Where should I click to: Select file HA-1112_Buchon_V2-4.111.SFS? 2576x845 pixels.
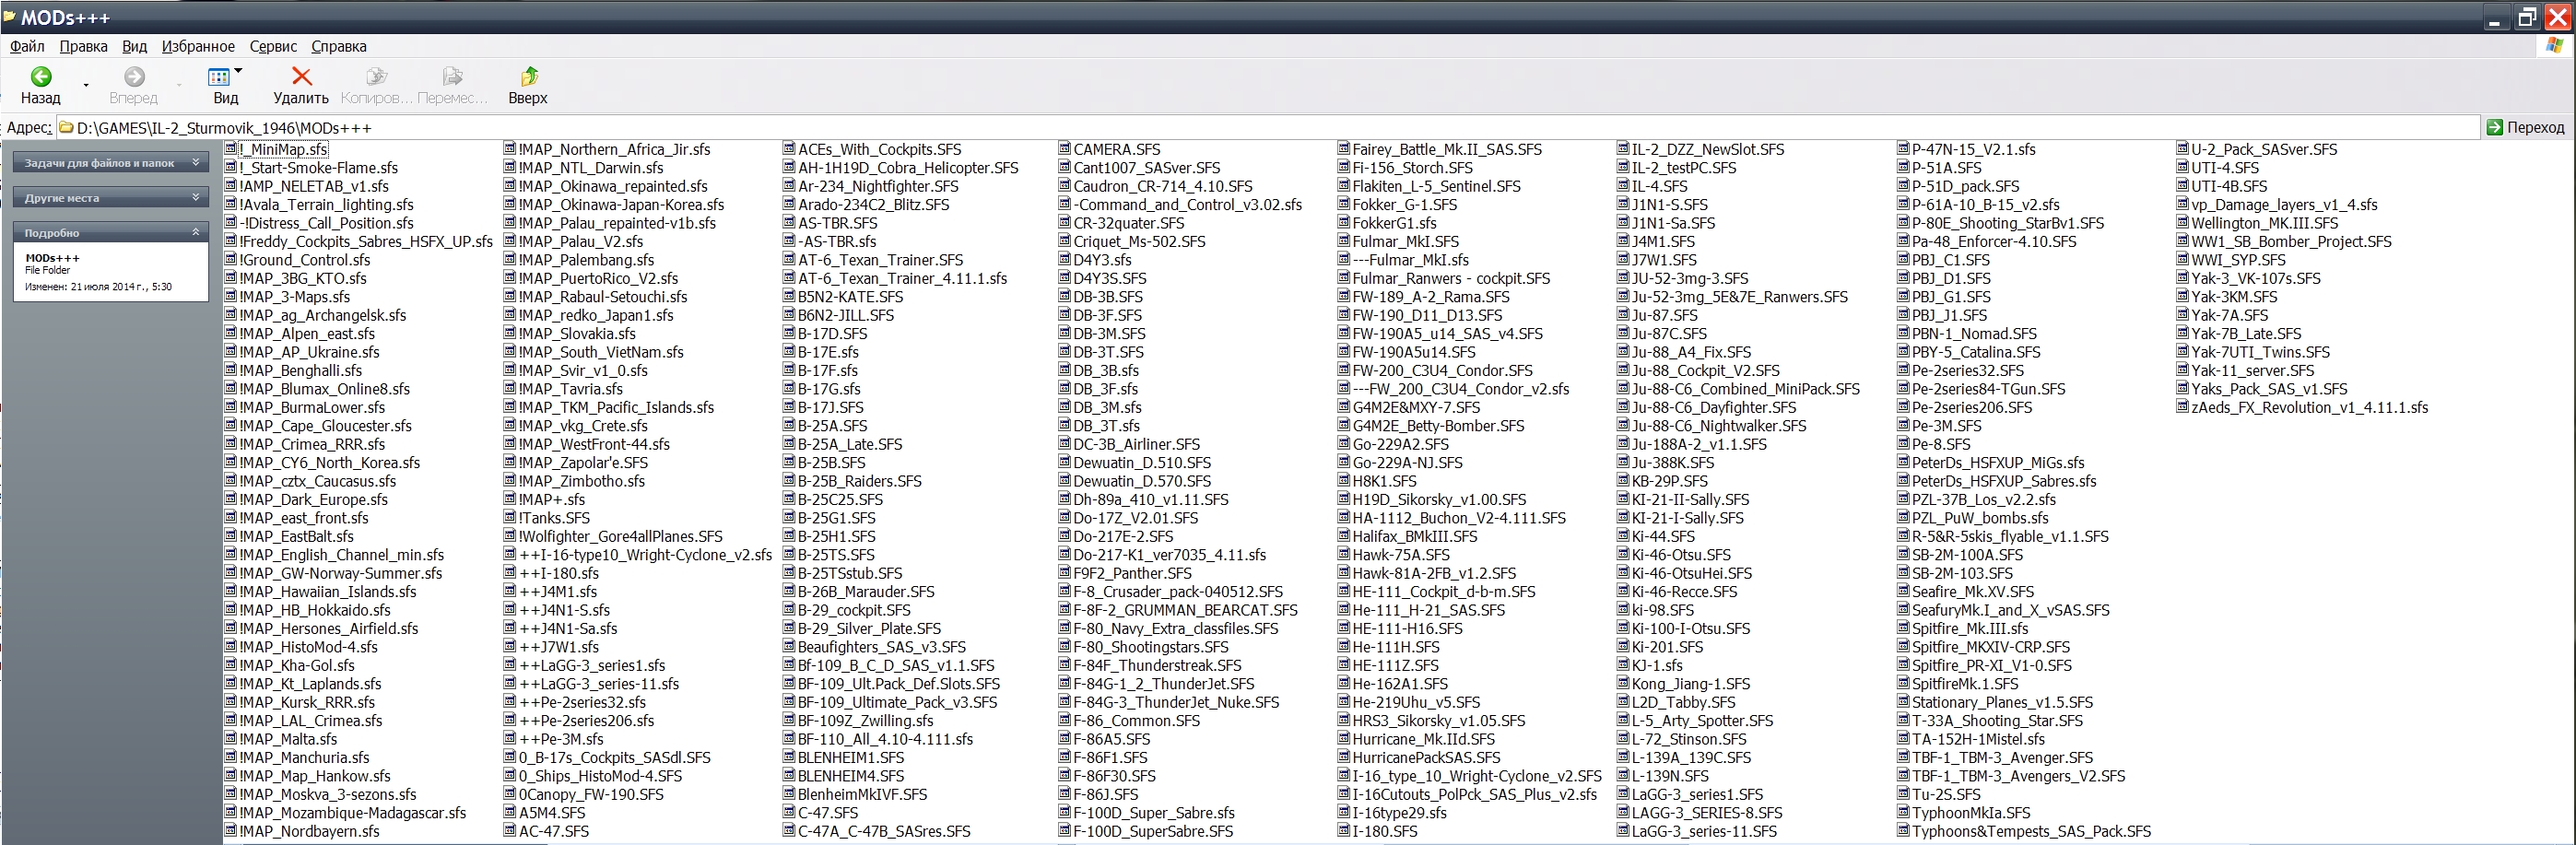[1459, 517]
